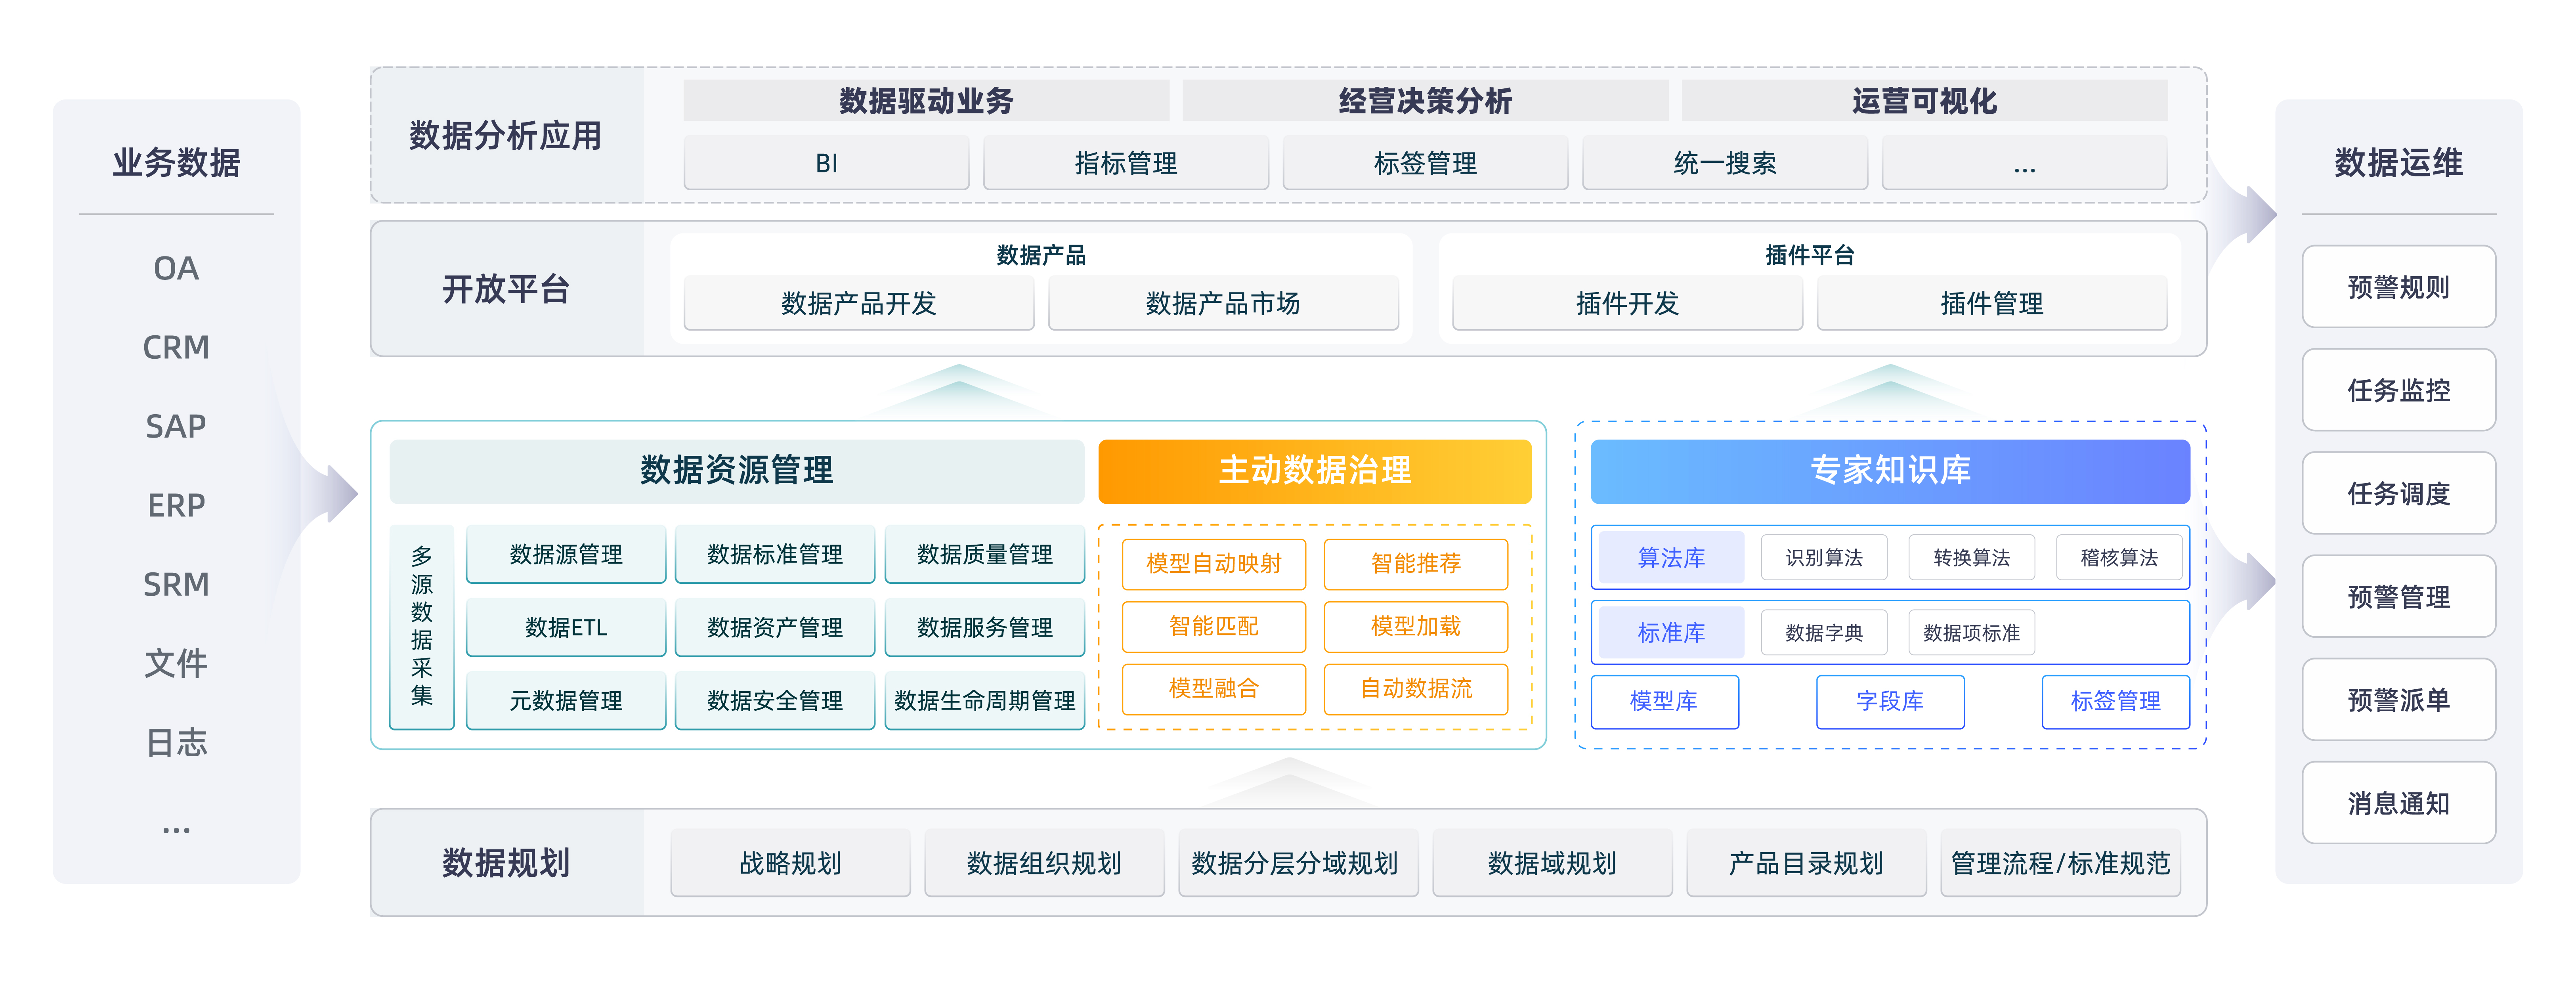Click the 模型自动映射 box
This screenshot has height=983, width=2576.
pos(1213,564)
